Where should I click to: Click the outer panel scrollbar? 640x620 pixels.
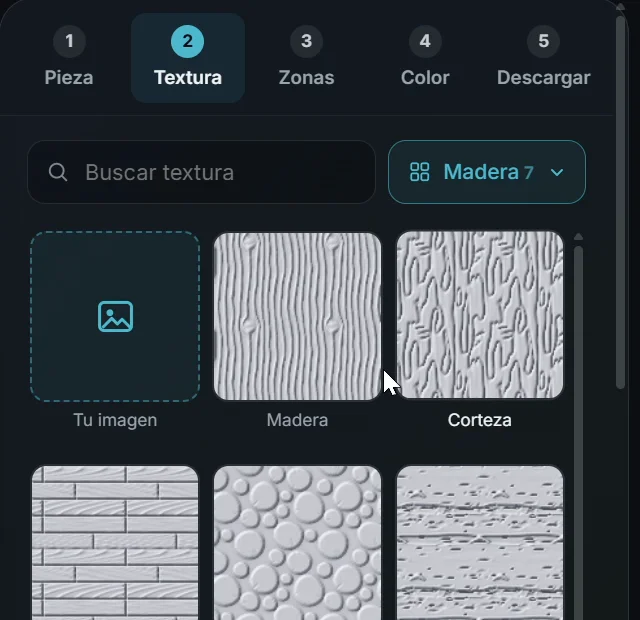(620, 202)
